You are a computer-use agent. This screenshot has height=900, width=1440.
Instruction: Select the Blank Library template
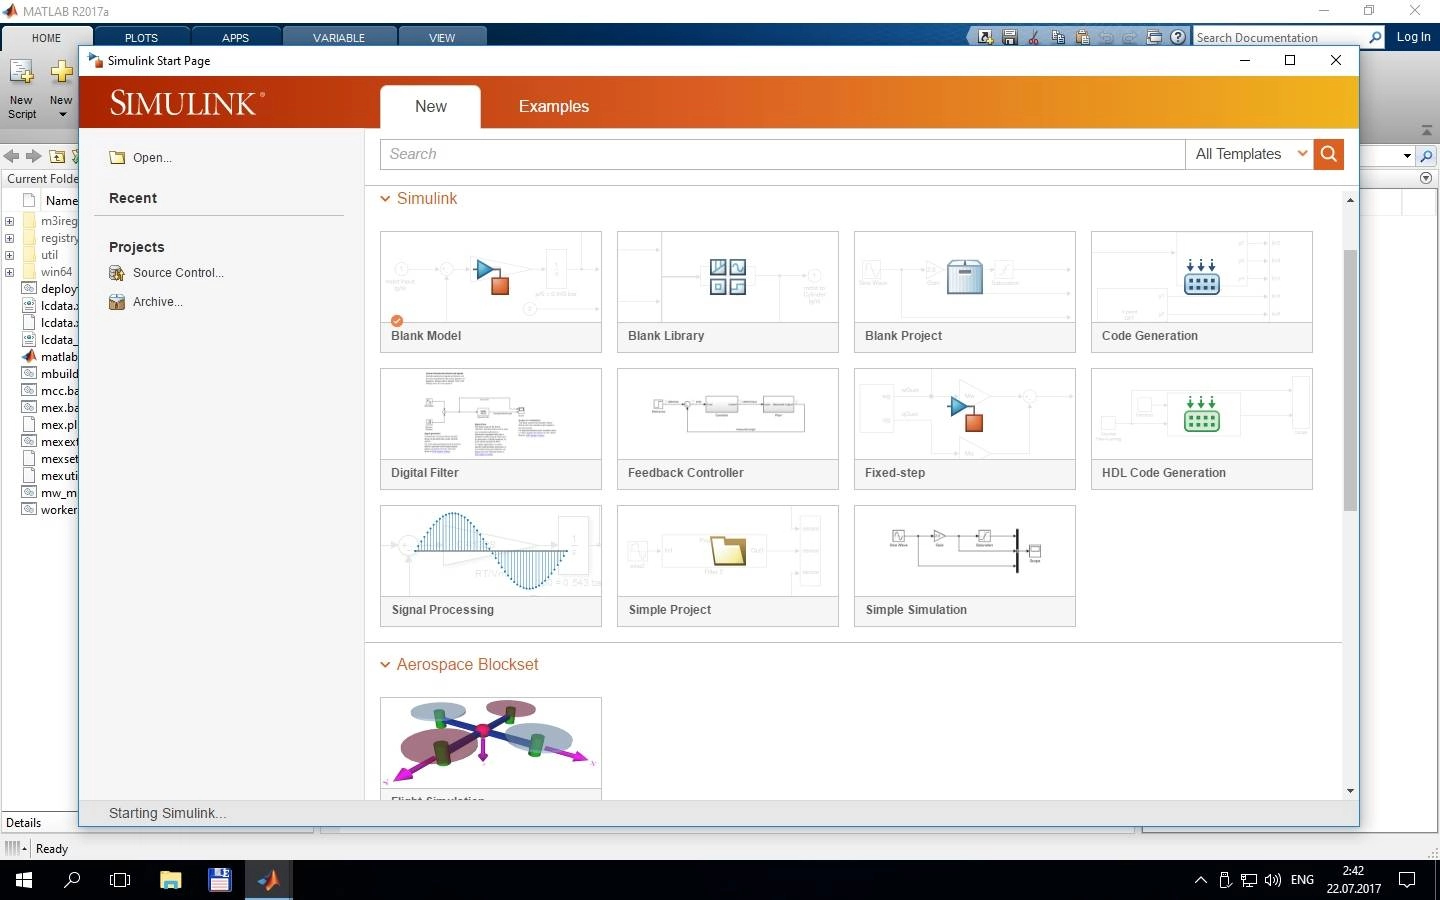coord(728,292)
